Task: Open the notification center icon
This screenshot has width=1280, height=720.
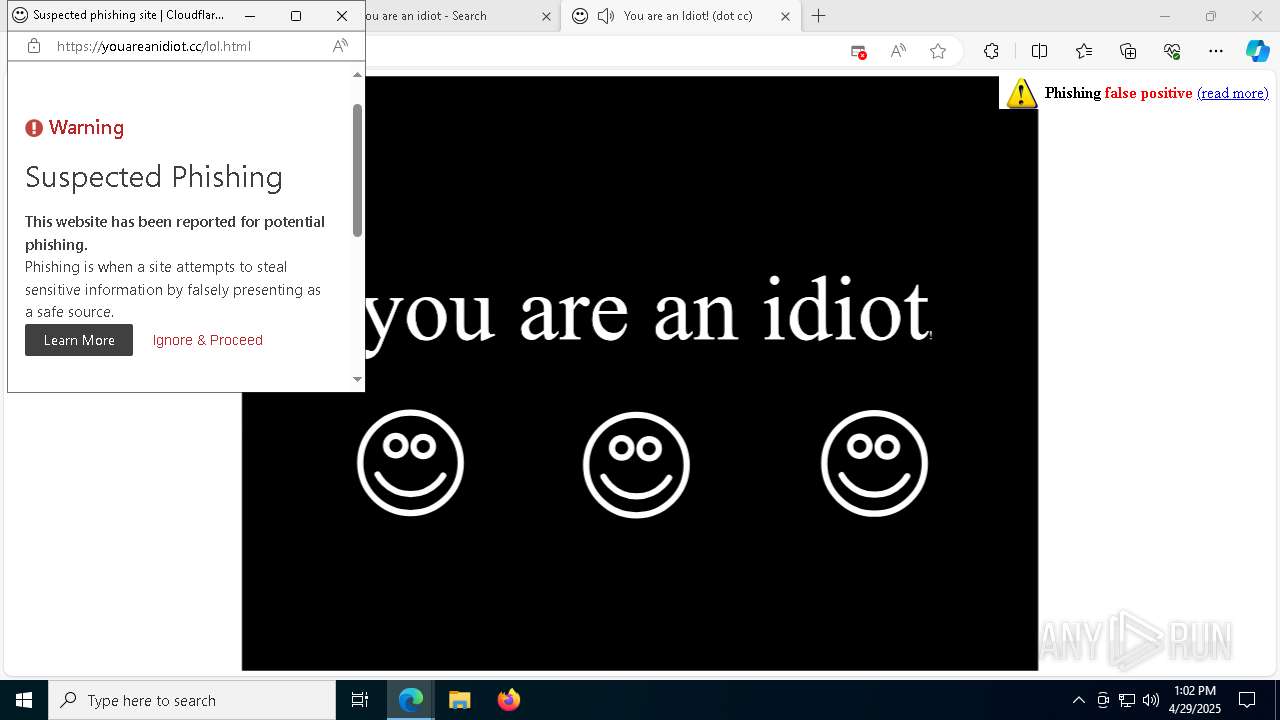Action: [x=1247, y=700]
